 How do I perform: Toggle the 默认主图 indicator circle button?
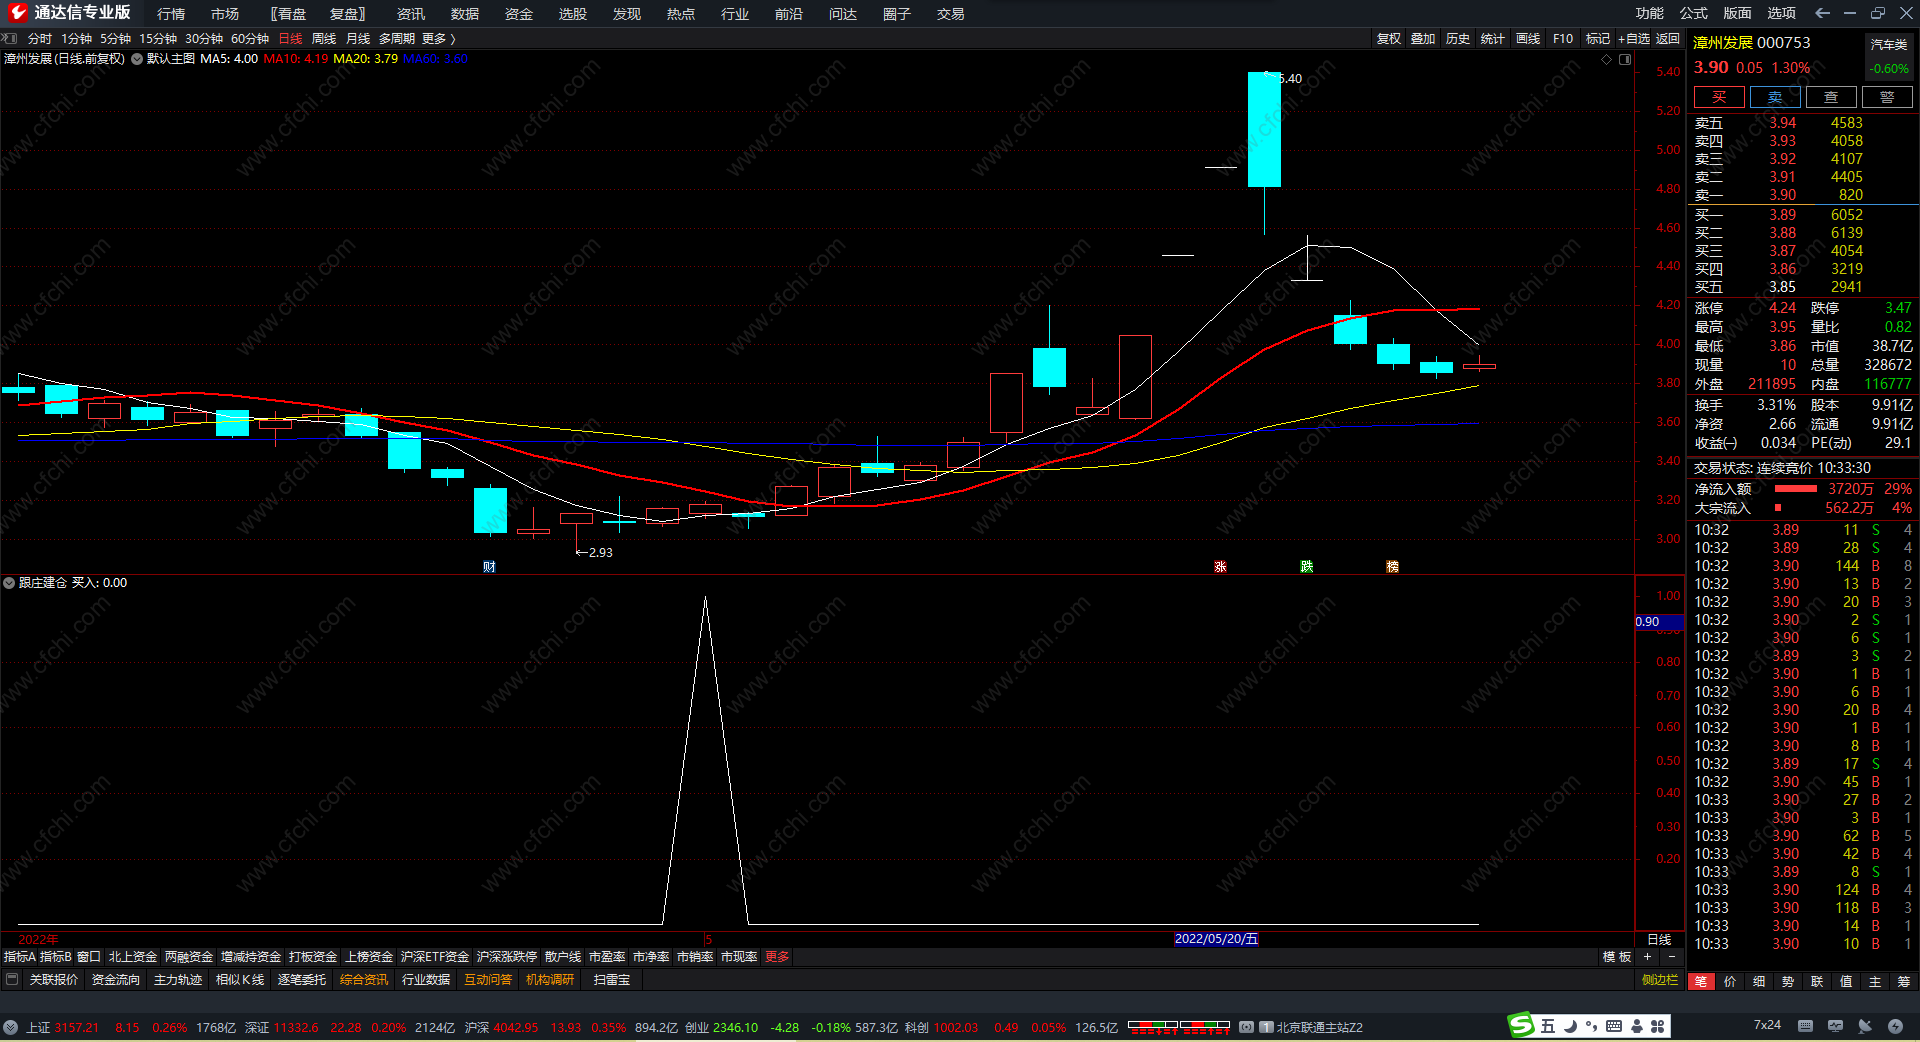[137, 59]
